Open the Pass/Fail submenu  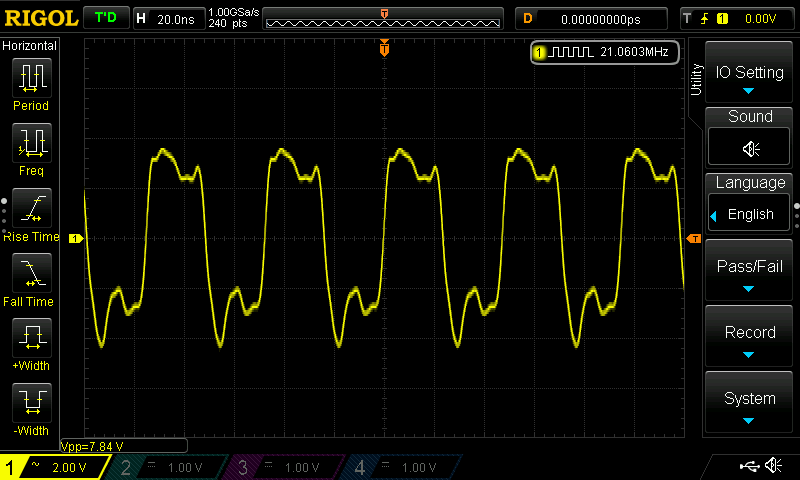click(x=749, y=270)
